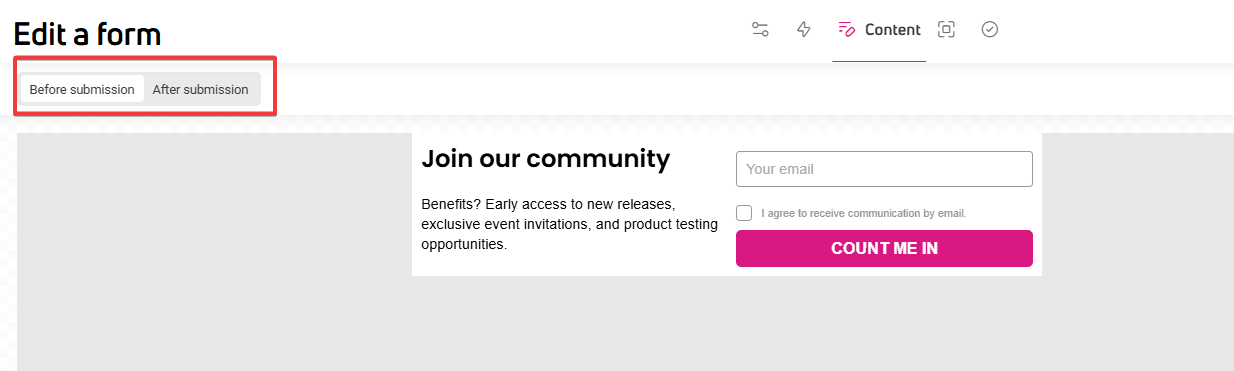1234x371 pixels.
Task: Click the gray canvas area below the form
Action: point(727,323)
